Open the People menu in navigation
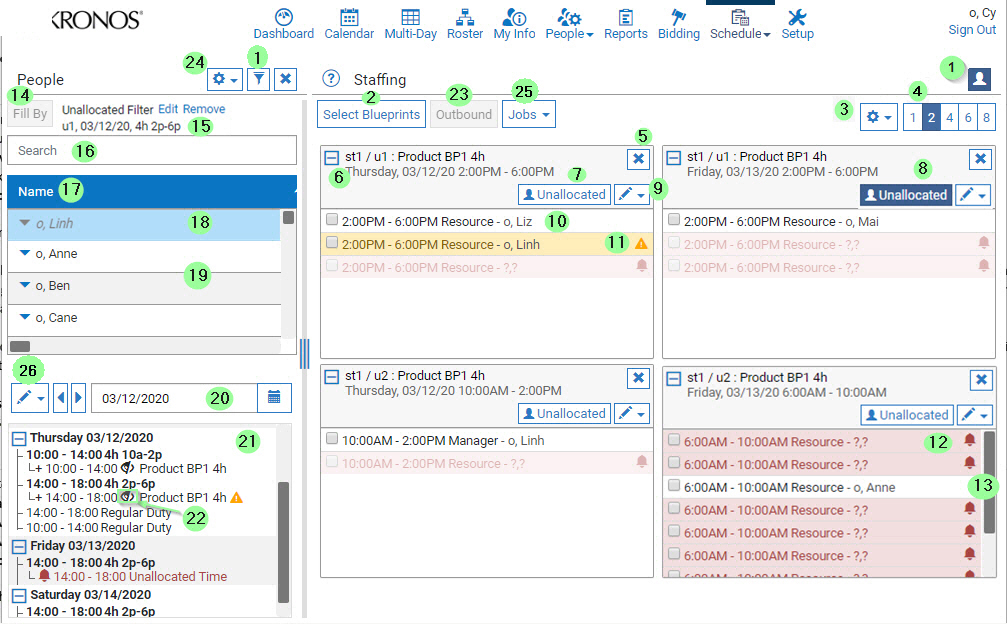Screen dimensions: 1007x624 click(569, 33)
